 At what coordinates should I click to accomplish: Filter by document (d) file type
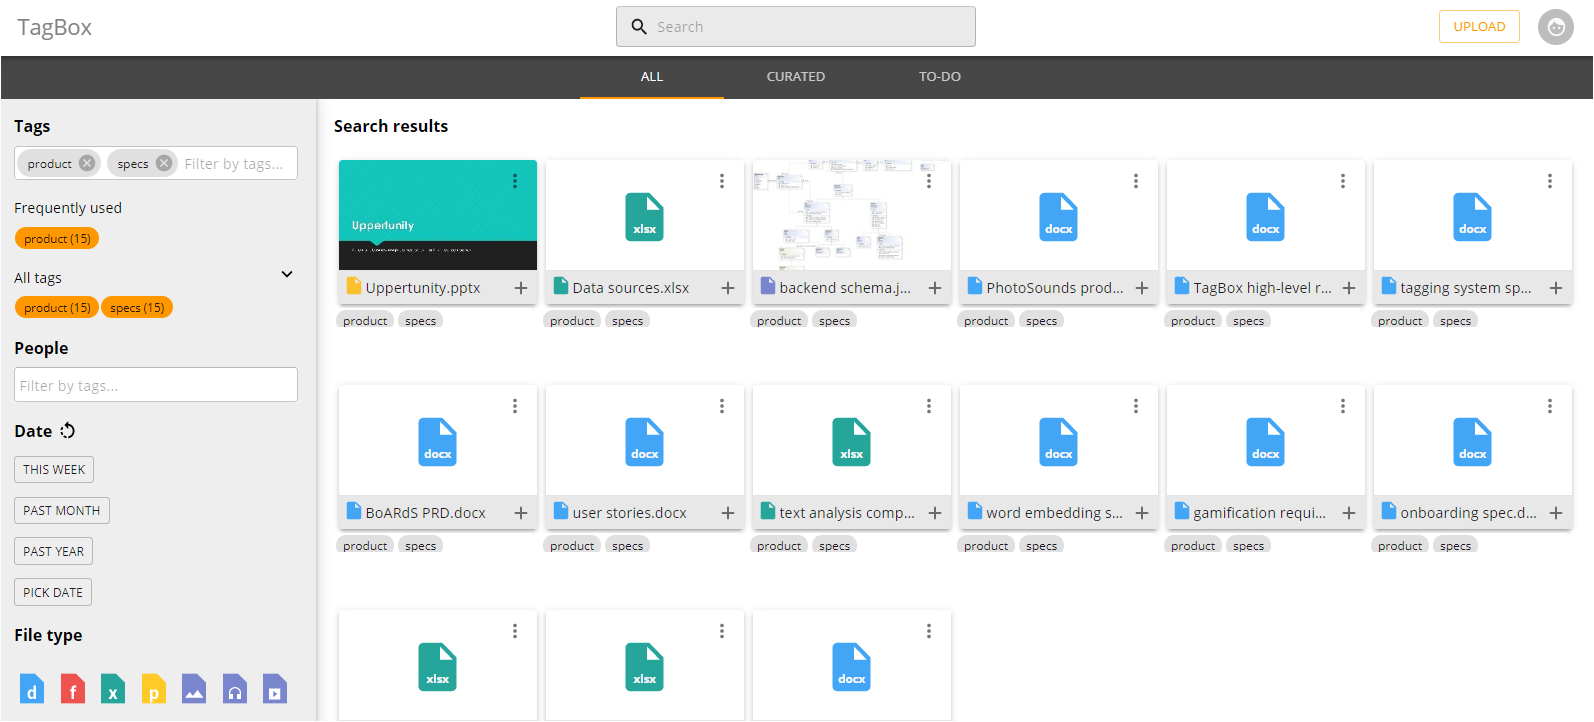click(x=32, y=689)
